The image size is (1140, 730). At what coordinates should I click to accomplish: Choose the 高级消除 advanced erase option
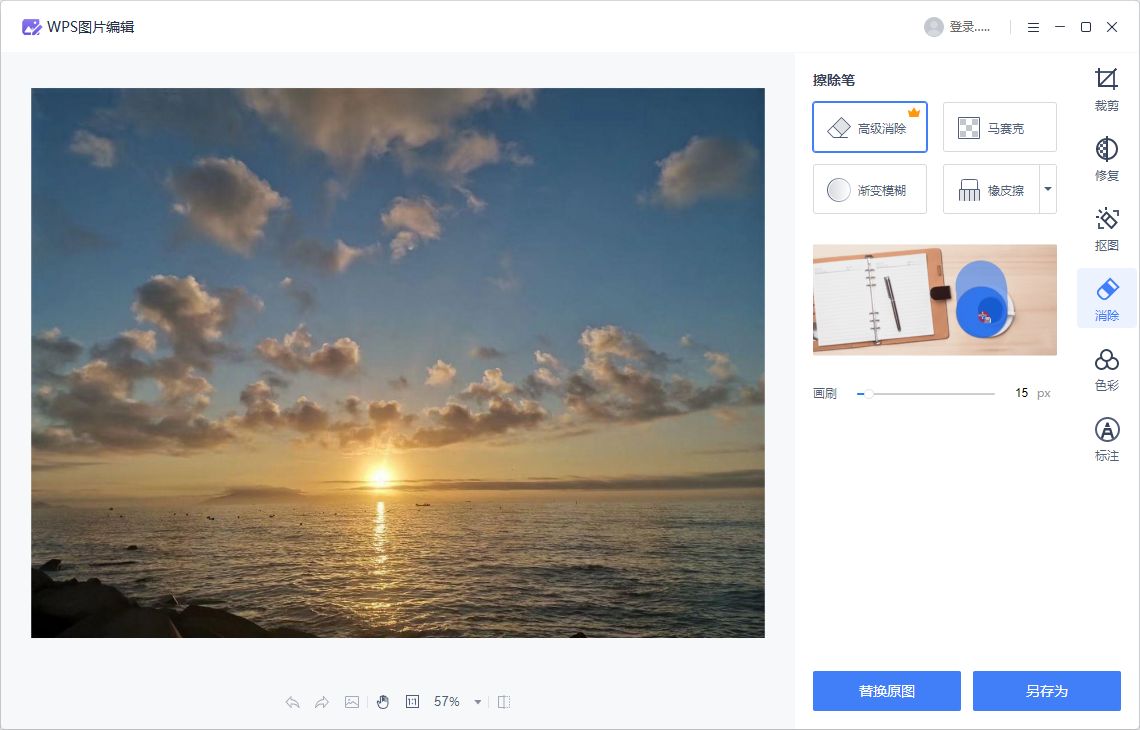[869, 127]
